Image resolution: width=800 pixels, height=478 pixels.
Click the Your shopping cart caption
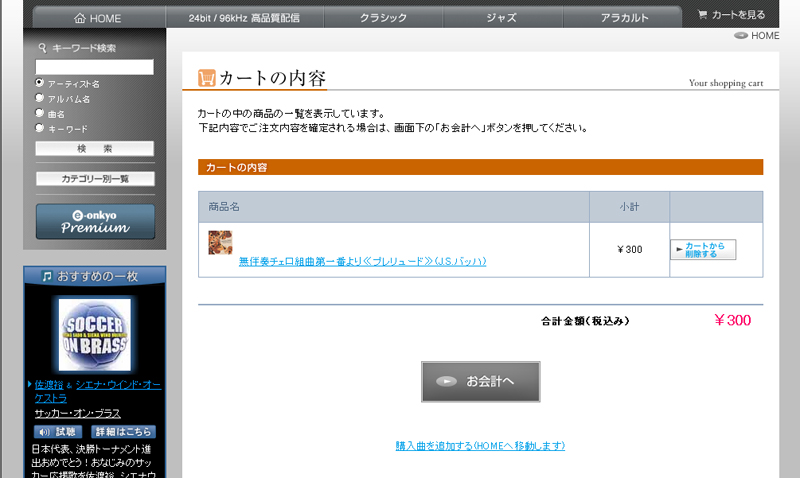tap(726, 83)
